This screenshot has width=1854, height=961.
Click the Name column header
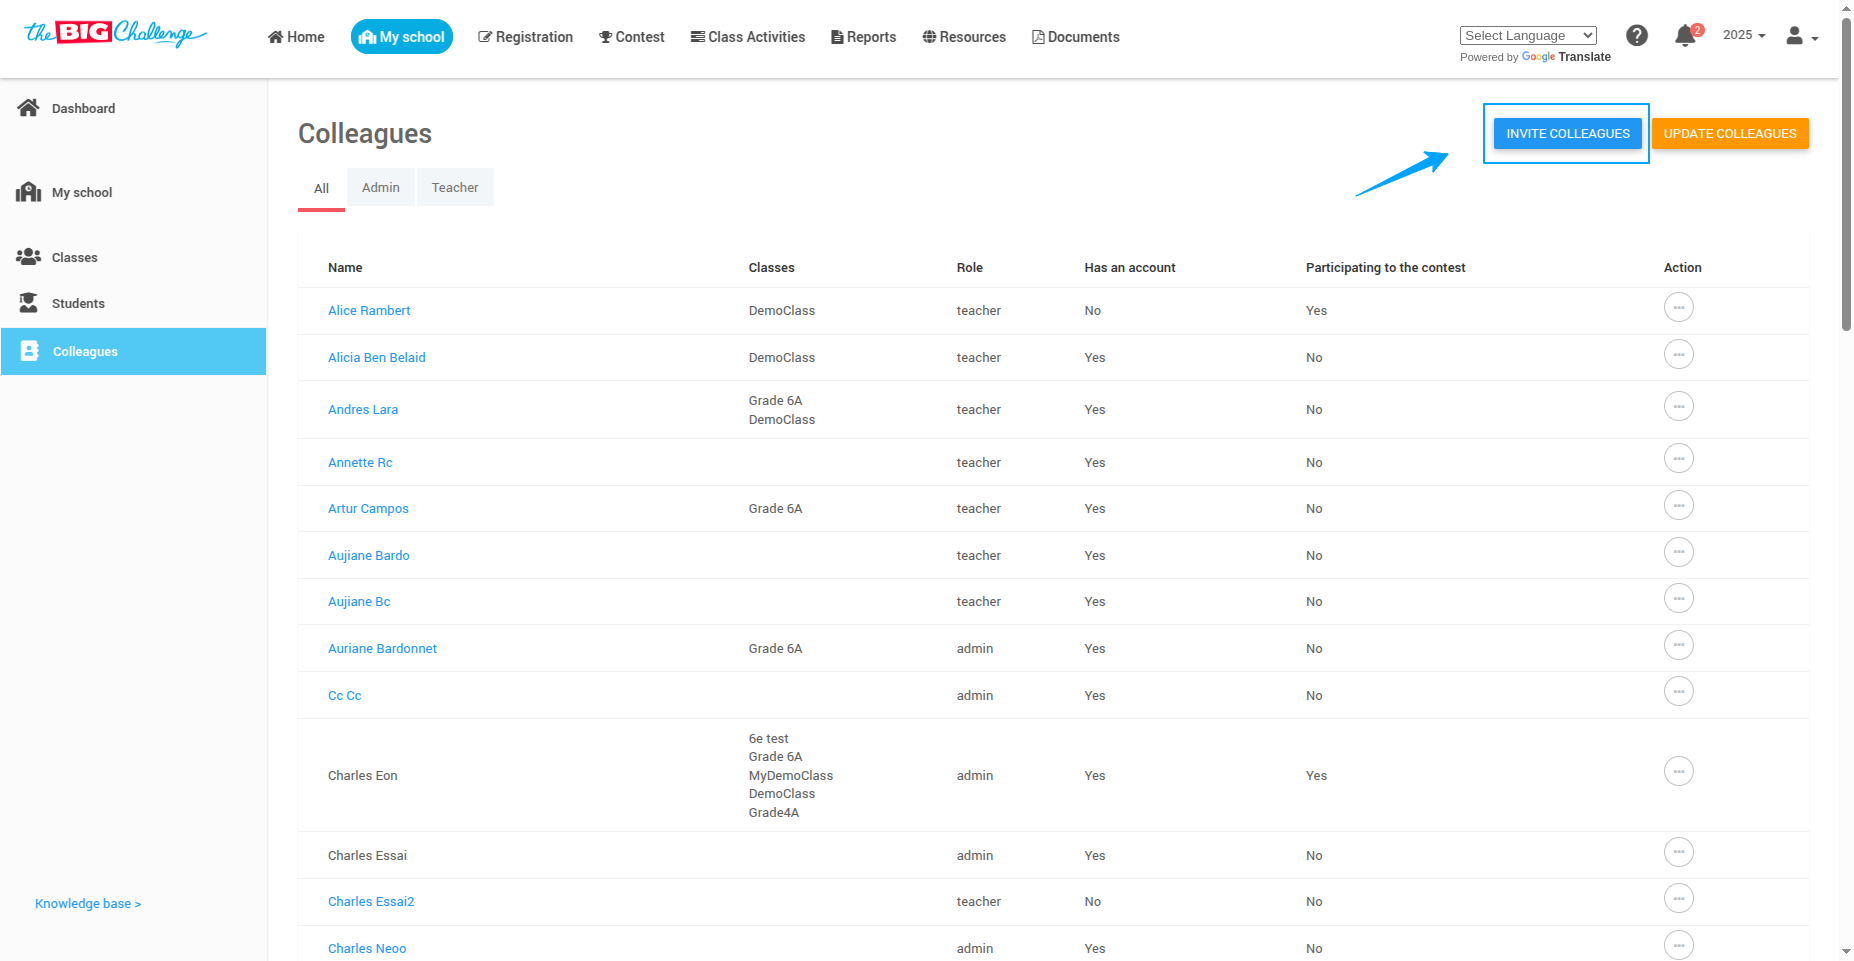click(345, 267)
